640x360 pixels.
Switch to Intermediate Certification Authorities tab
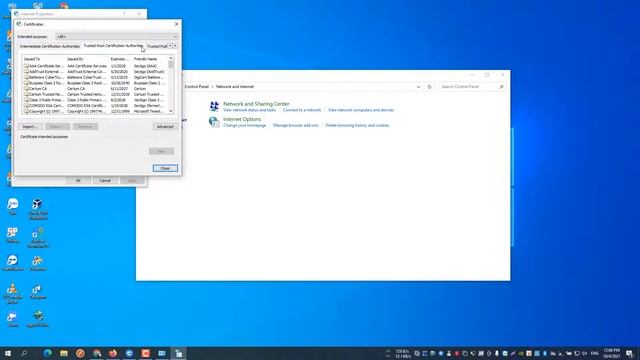(50, 46)
